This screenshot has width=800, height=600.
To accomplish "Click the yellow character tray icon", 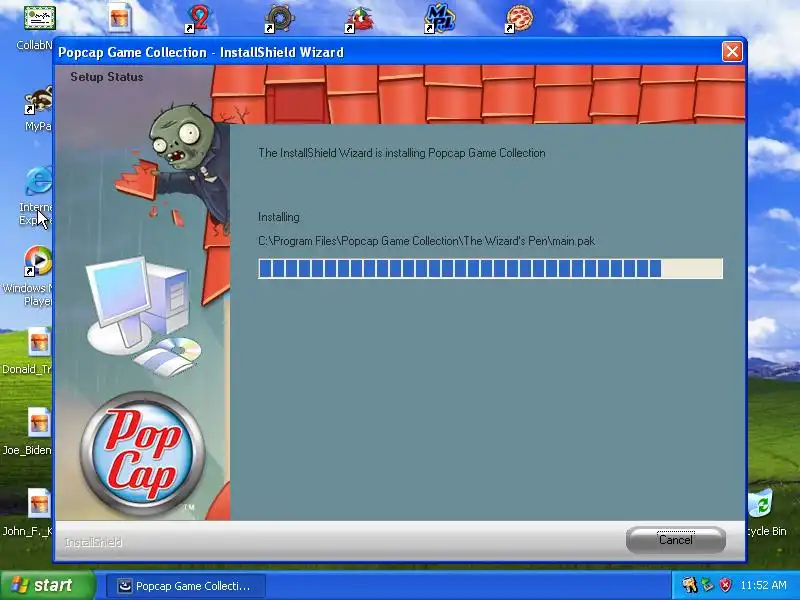I will pos(689,585).
